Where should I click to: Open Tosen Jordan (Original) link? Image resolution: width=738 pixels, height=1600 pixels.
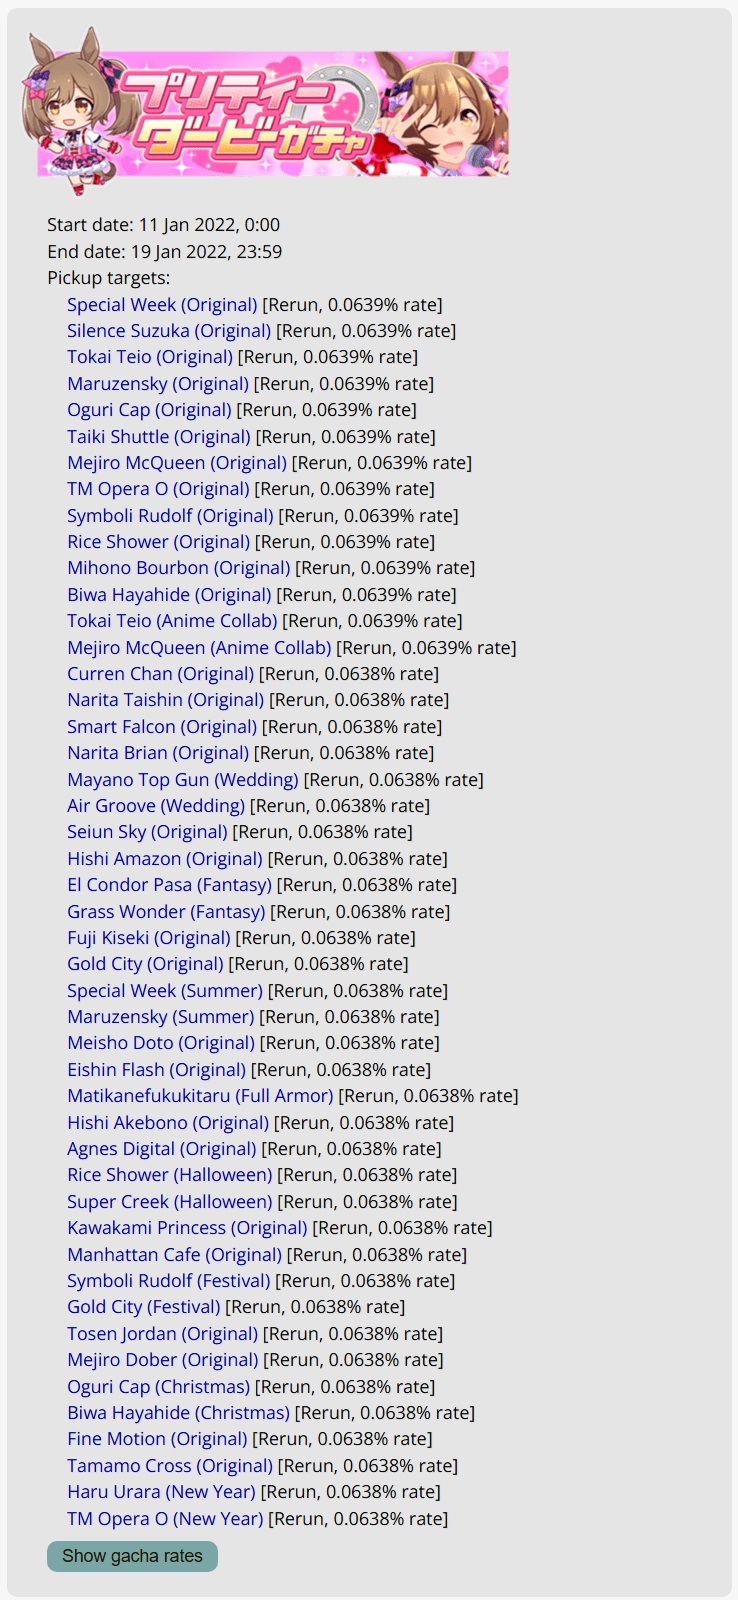[x=163, y=1334]
